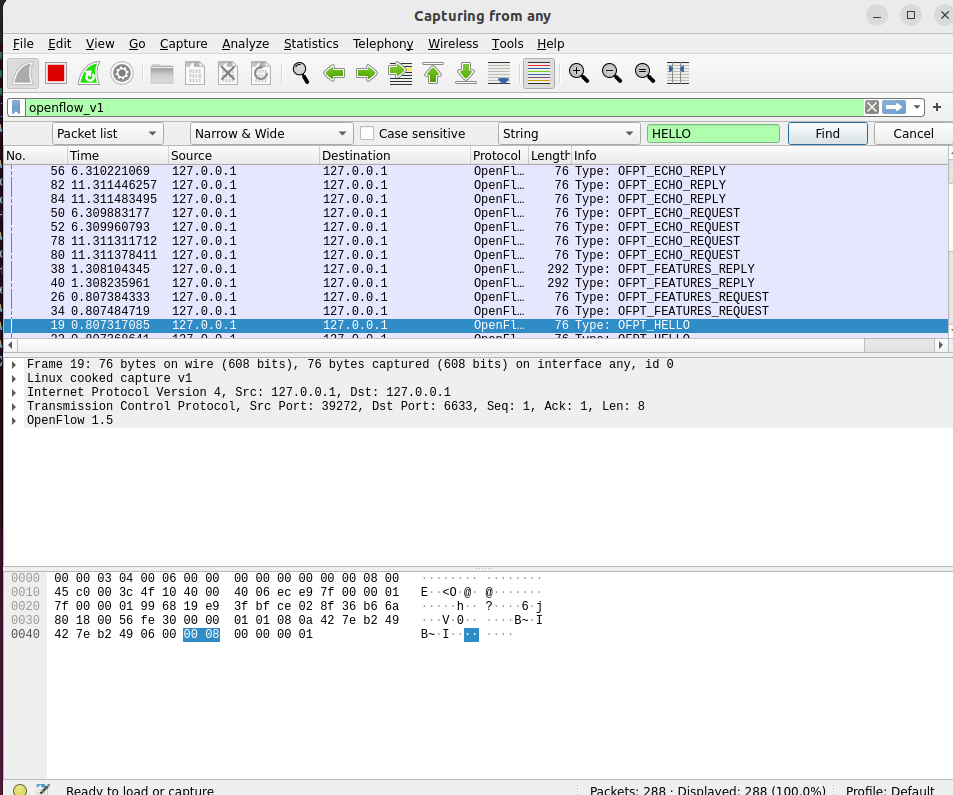953x795 pixels.
Task: Add a display filter button plus
Action: 937,108
